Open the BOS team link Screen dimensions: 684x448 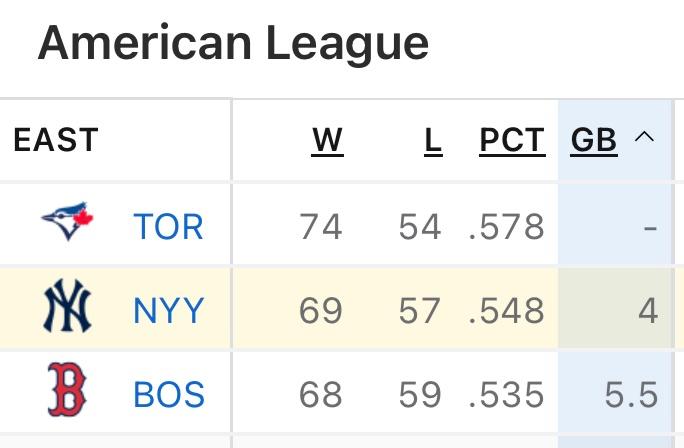pos(168,395)
